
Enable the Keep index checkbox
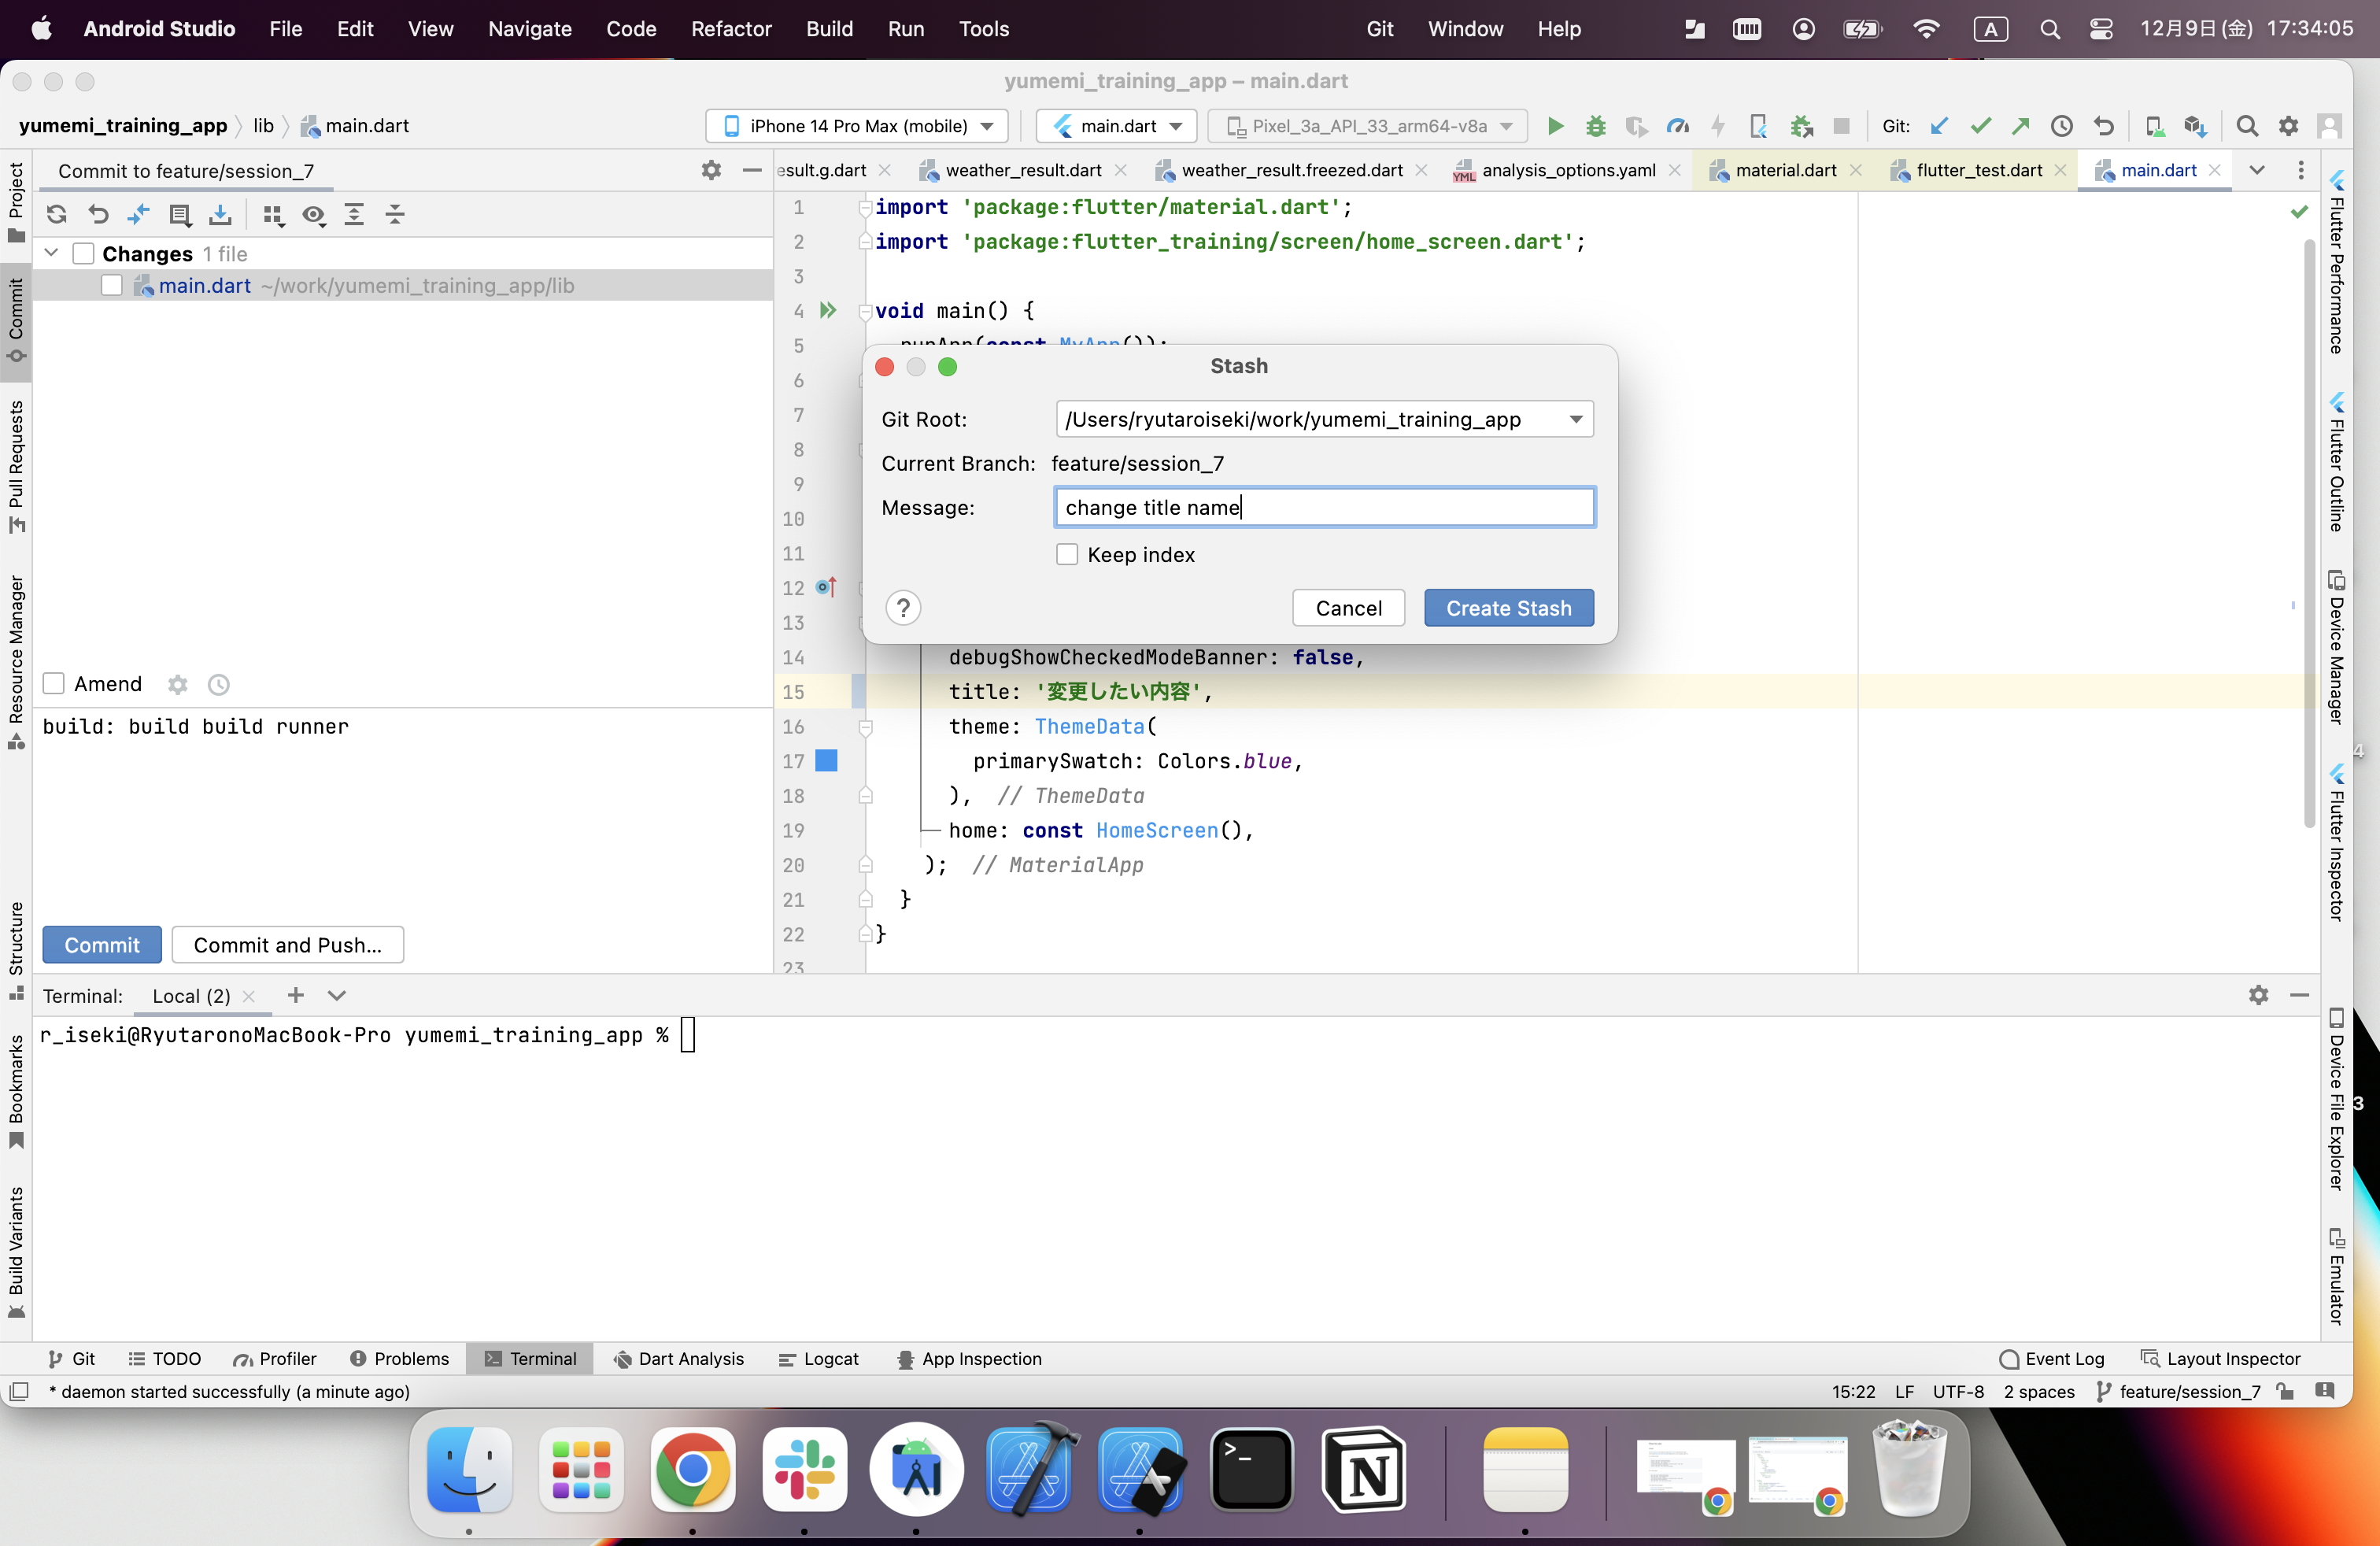point(1067,555)
